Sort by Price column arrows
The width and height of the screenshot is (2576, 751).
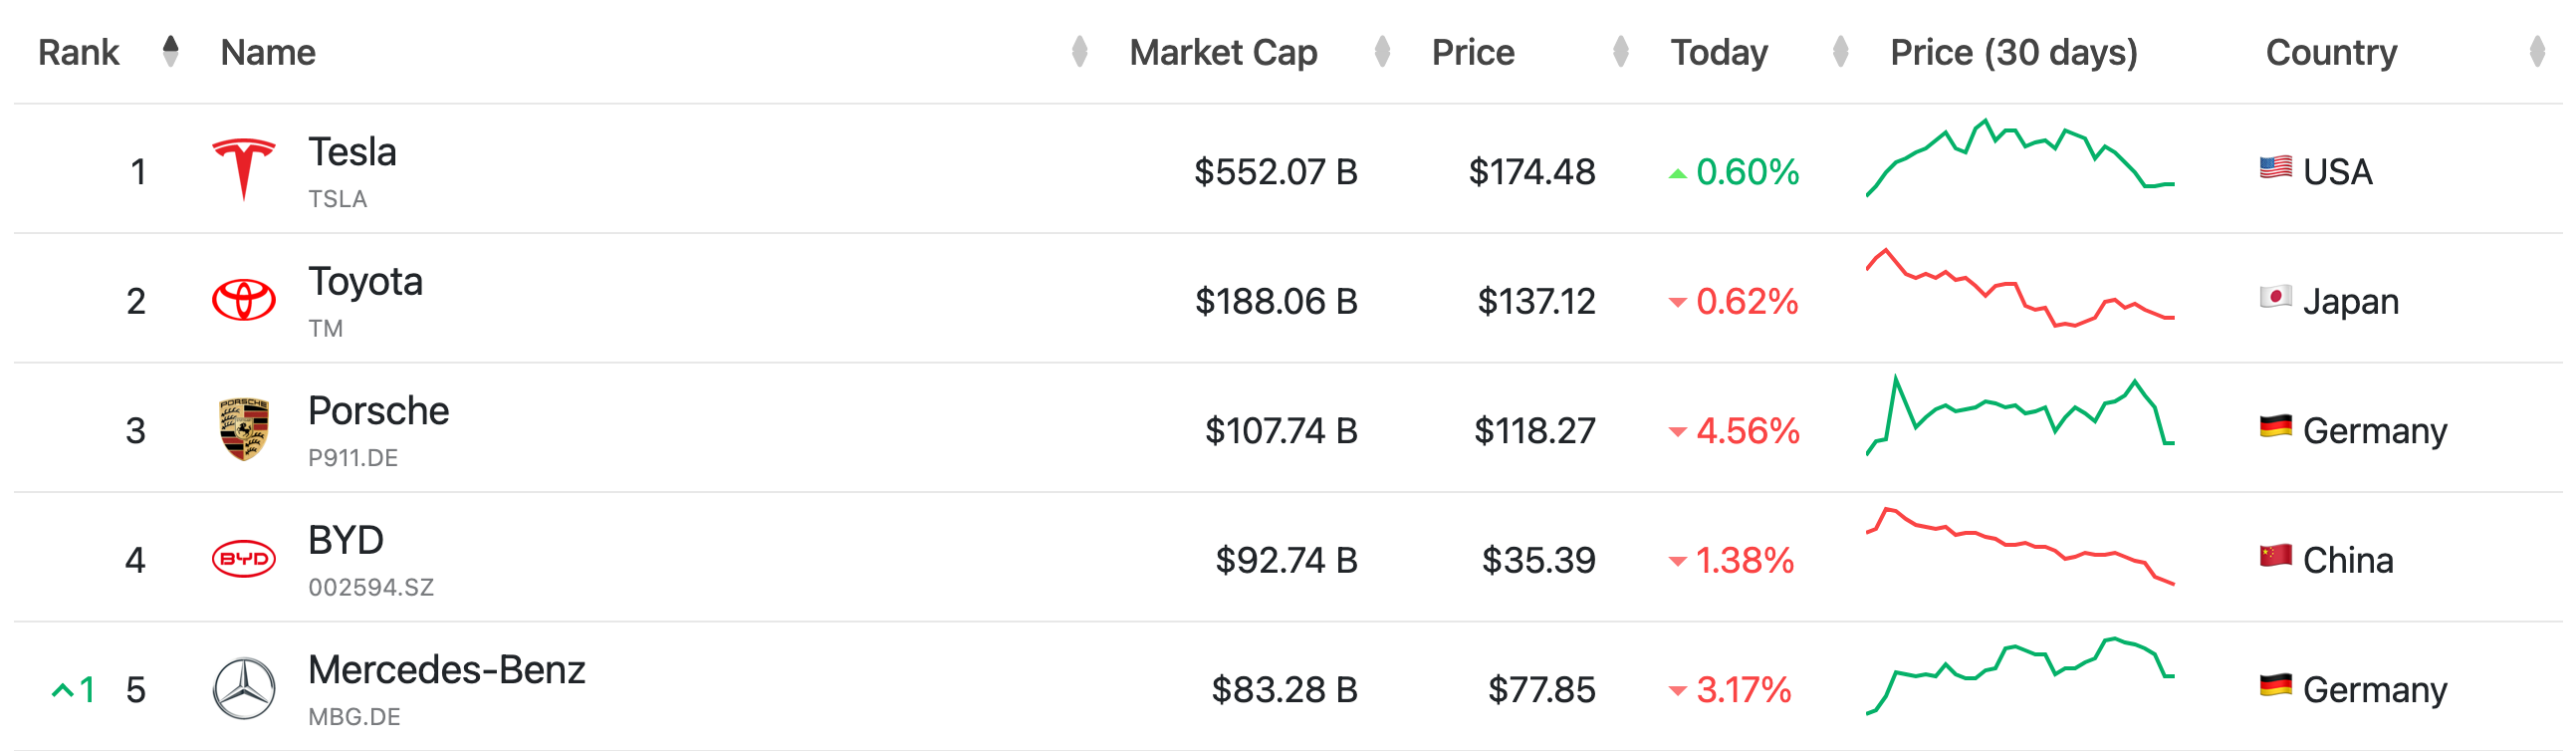pyautogui.click(x=1621, y=51)
